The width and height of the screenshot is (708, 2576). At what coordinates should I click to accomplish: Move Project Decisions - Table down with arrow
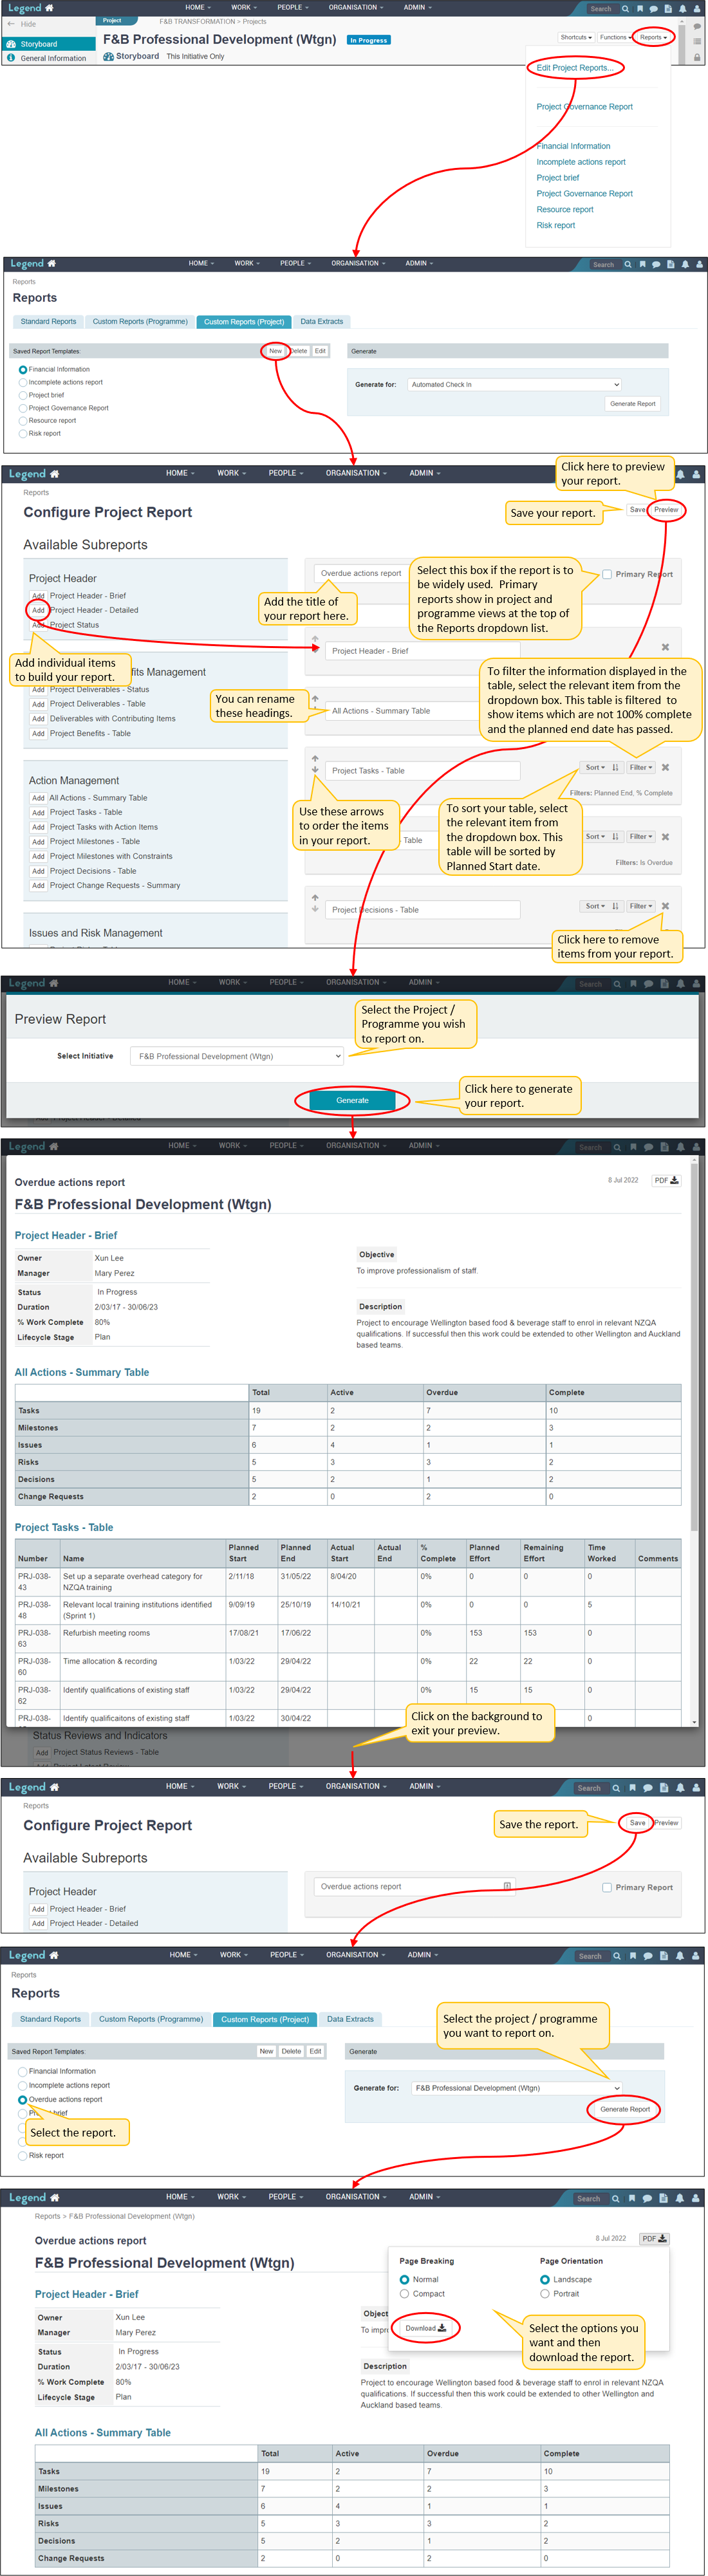315,909
